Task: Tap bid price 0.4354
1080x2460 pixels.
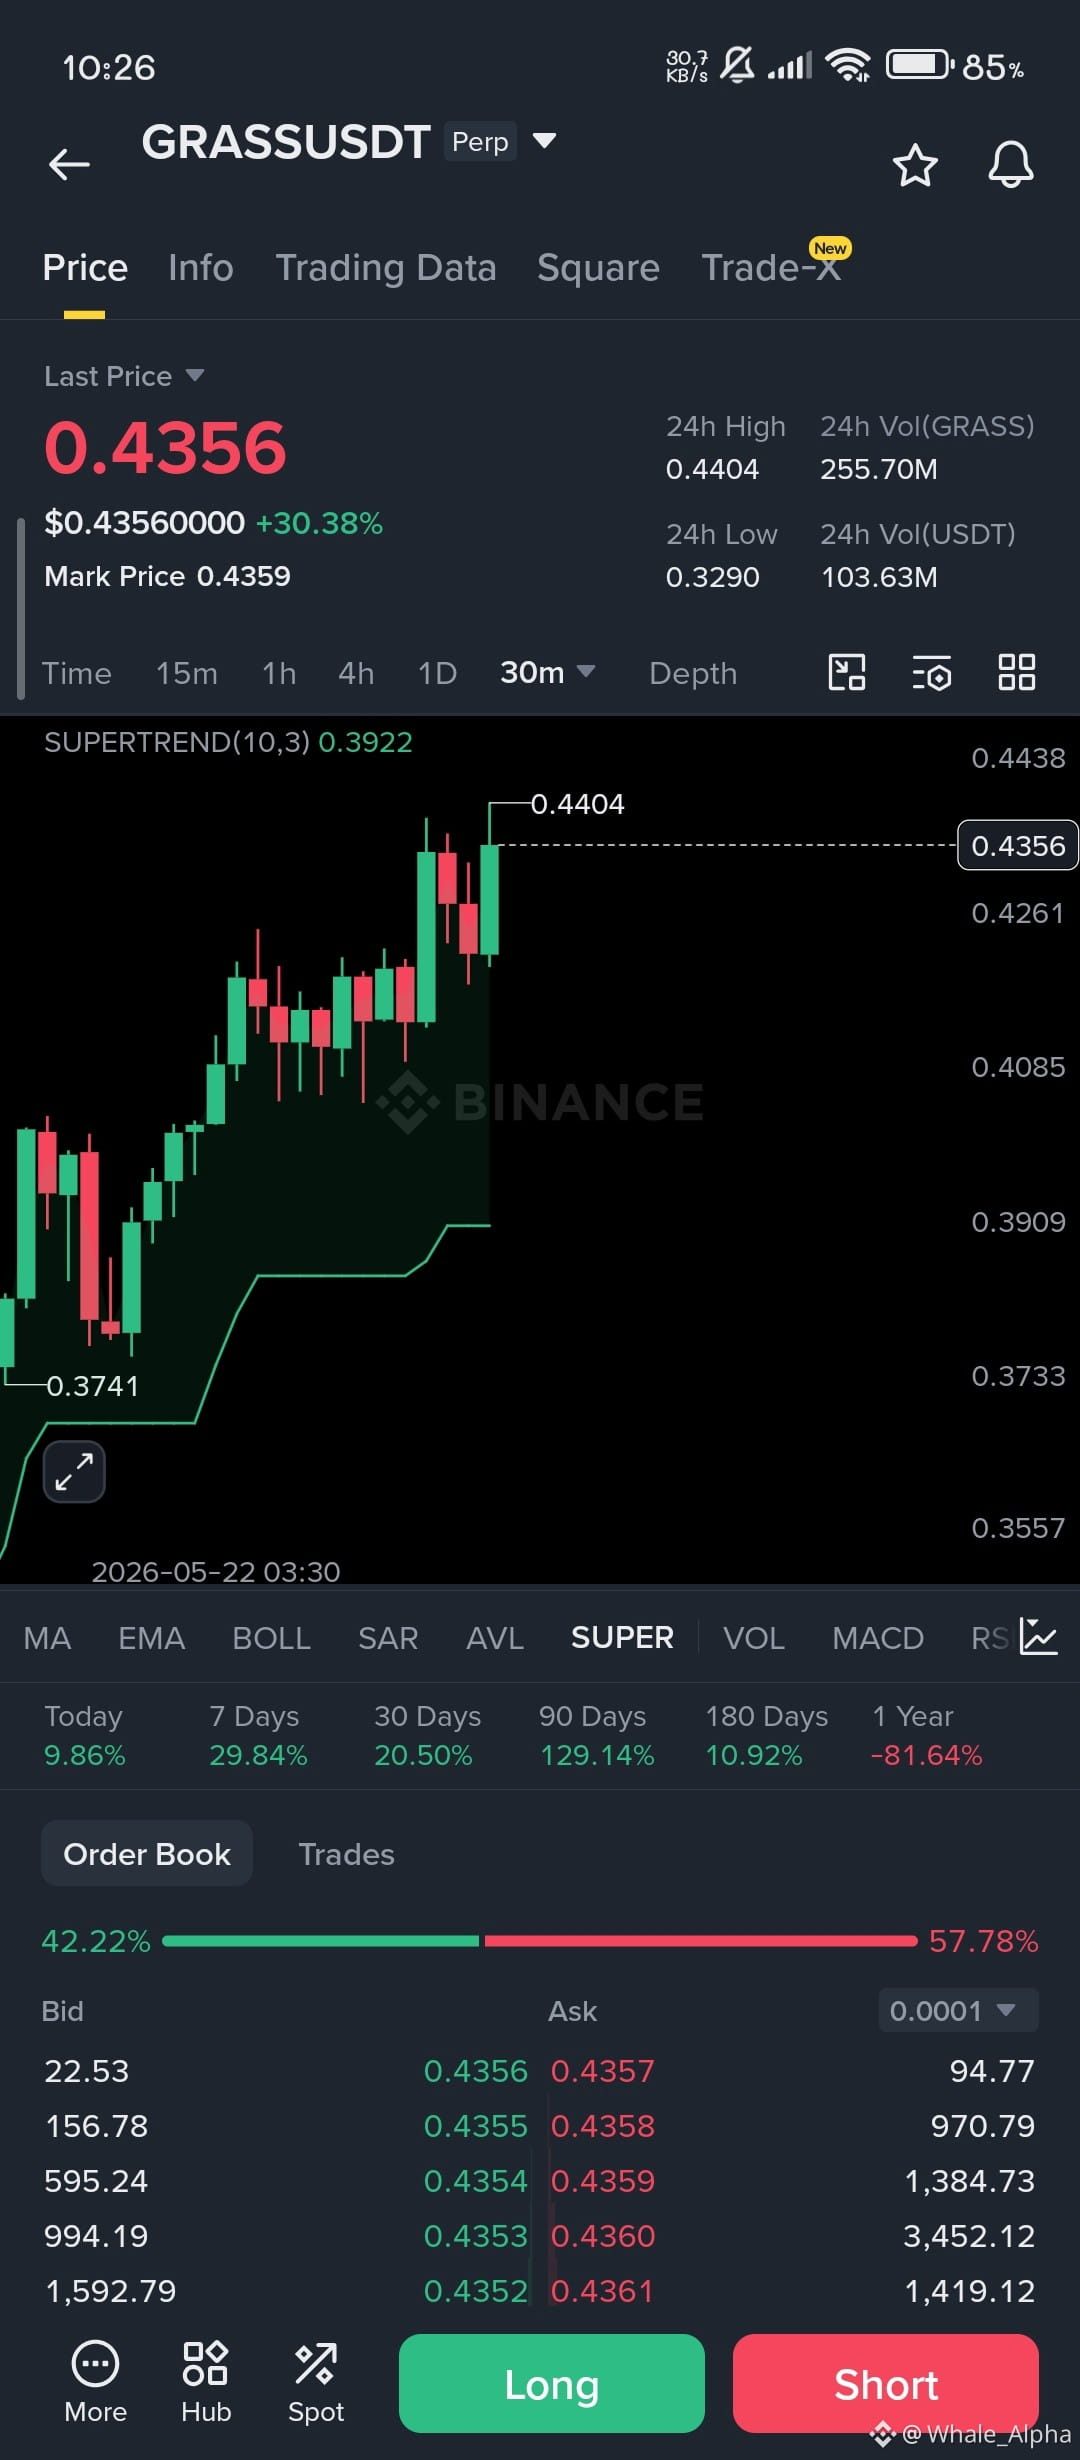Action: coord(475,2181)
